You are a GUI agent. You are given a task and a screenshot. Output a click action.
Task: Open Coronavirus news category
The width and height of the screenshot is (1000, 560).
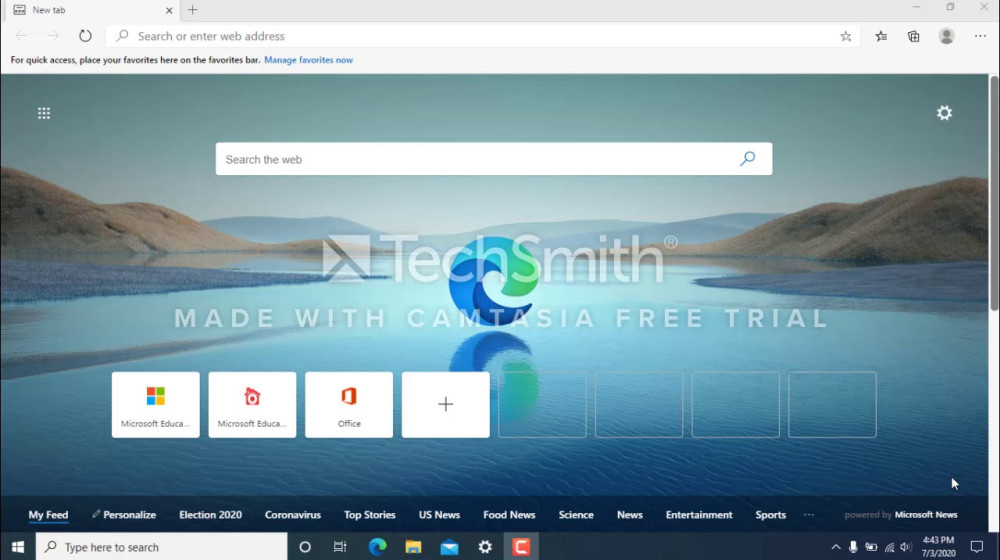click(x=293, y=515)
